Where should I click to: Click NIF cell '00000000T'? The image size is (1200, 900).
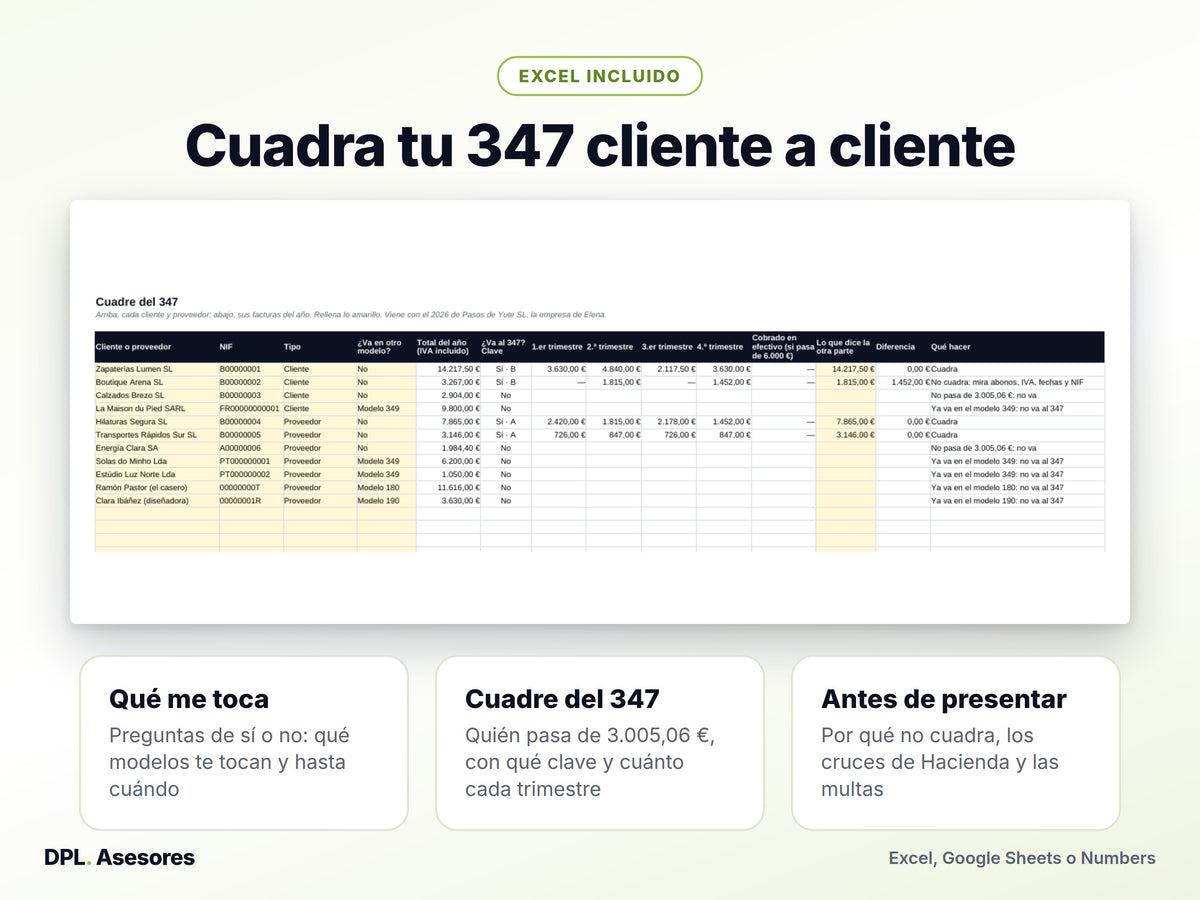[251, 487]
